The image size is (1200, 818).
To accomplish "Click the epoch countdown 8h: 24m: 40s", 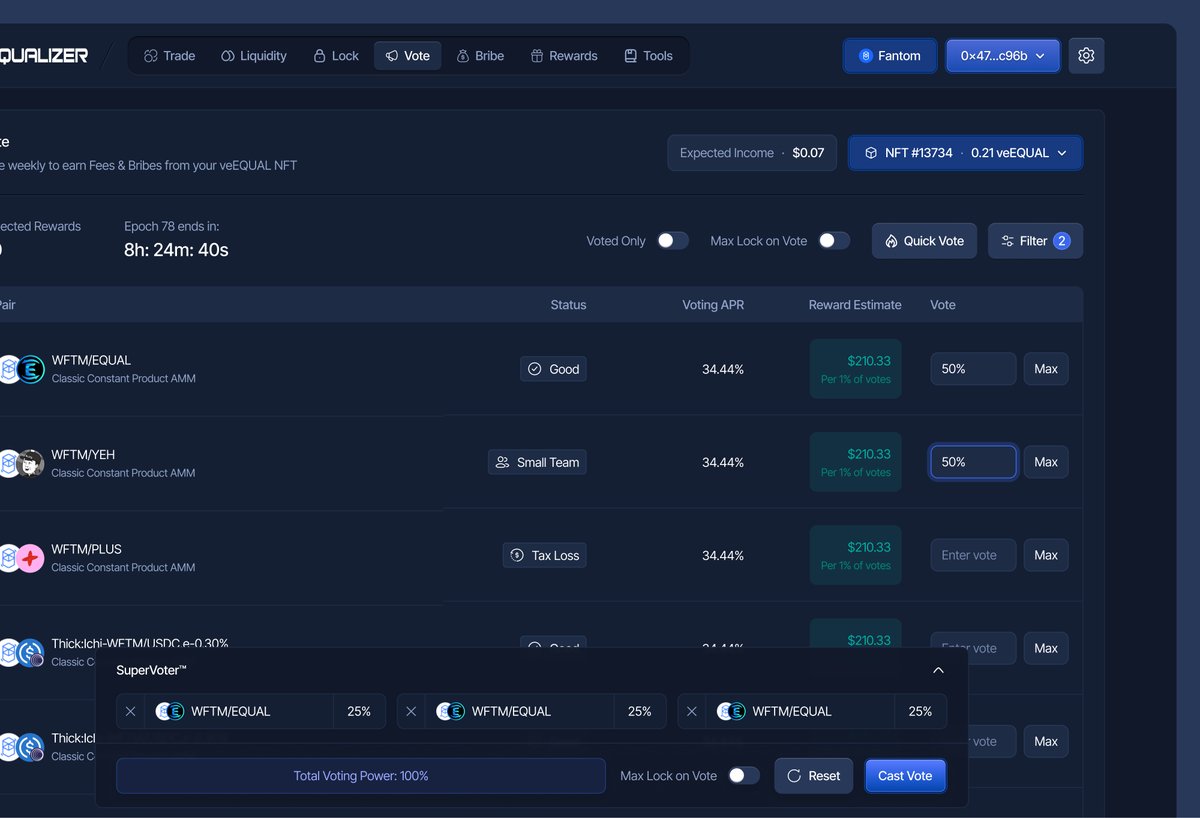I will pos(176,250).
